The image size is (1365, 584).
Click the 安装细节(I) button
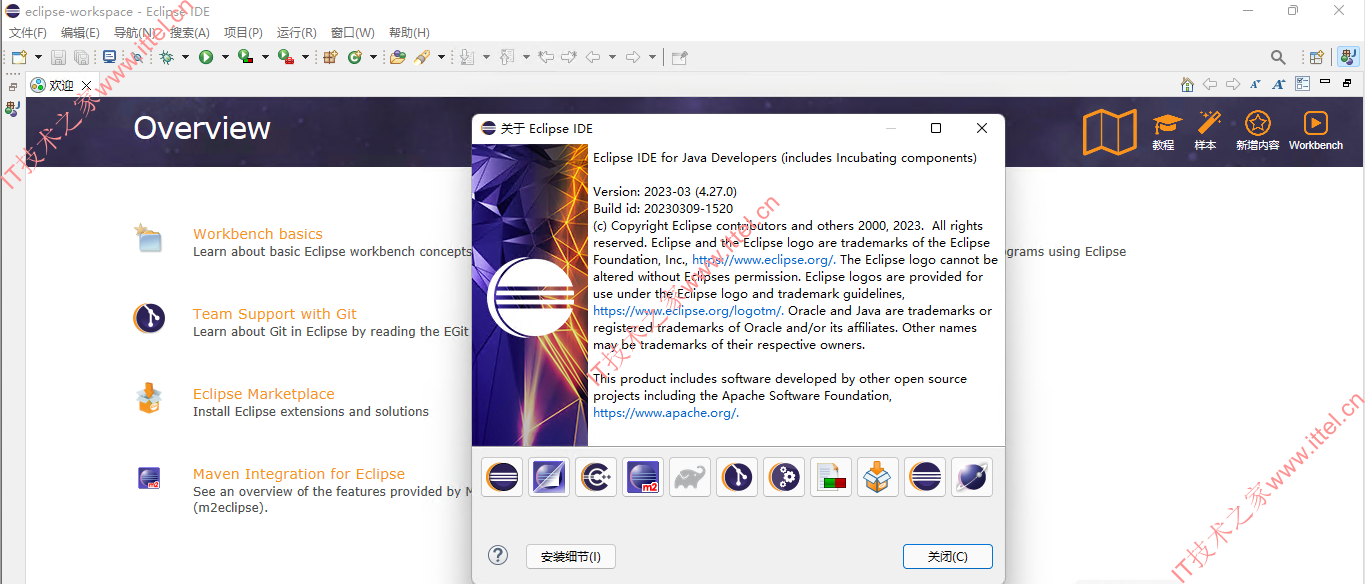[x=571, y=556]
